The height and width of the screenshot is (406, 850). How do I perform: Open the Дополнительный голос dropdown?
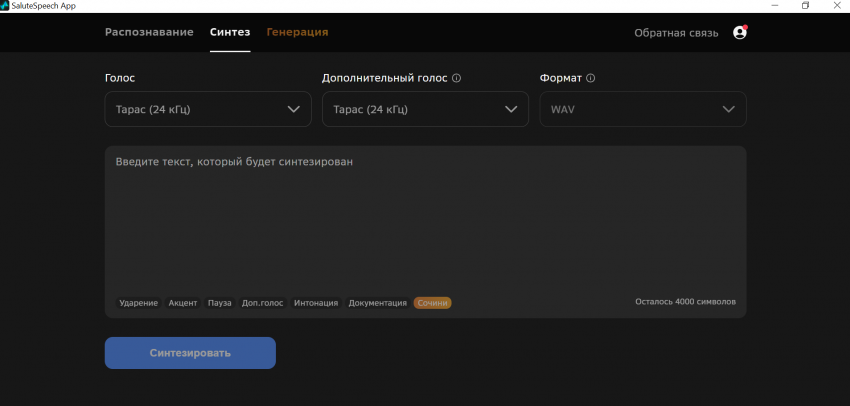425,109
